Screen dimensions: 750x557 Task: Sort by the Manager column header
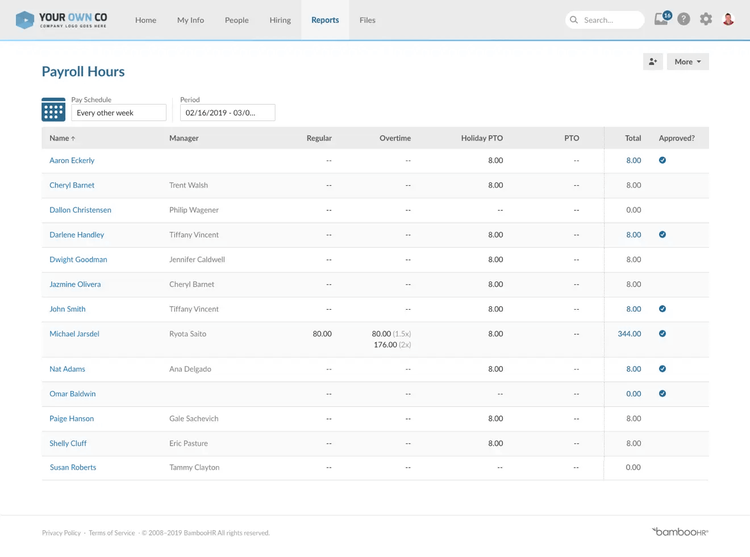[x=184, y=138]
